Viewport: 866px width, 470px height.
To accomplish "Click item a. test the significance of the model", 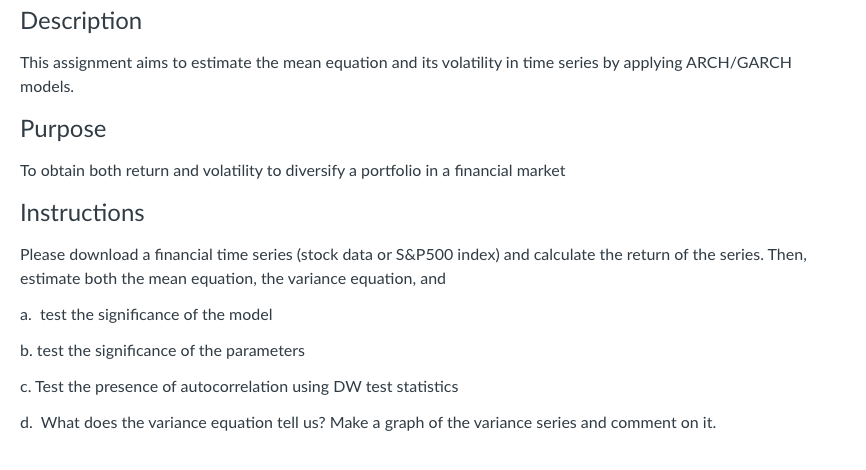I will 146,315.
